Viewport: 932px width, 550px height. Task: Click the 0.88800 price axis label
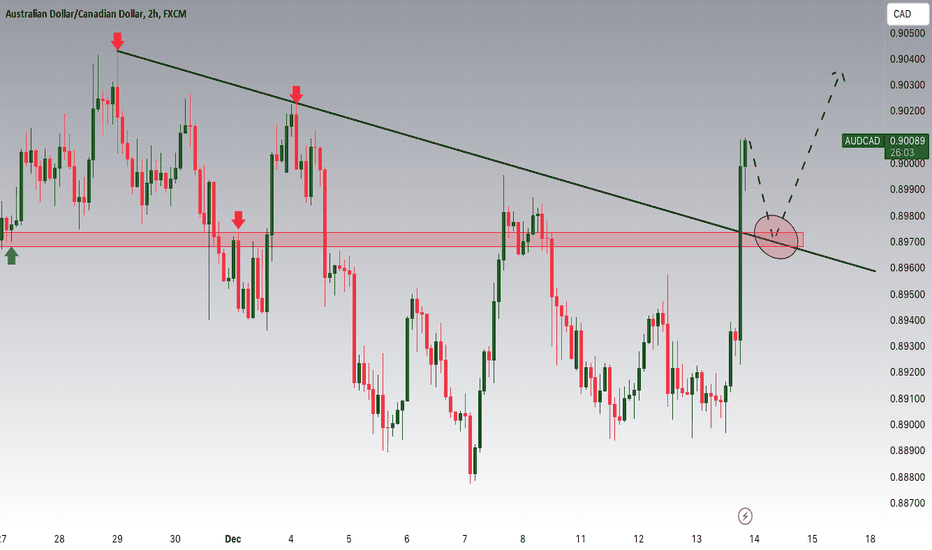(x=907, y=477)
